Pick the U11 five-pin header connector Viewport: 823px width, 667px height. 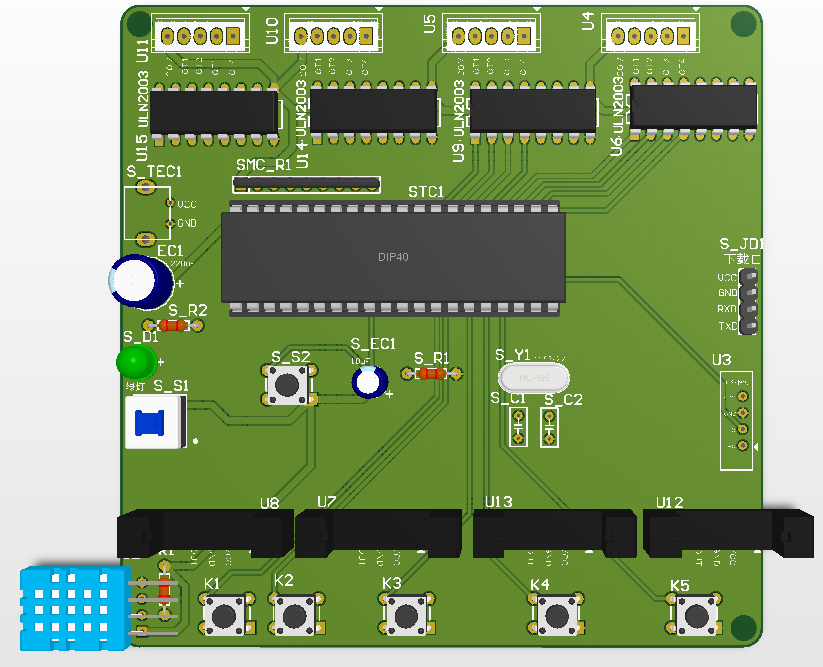click(x=201, y=34)
